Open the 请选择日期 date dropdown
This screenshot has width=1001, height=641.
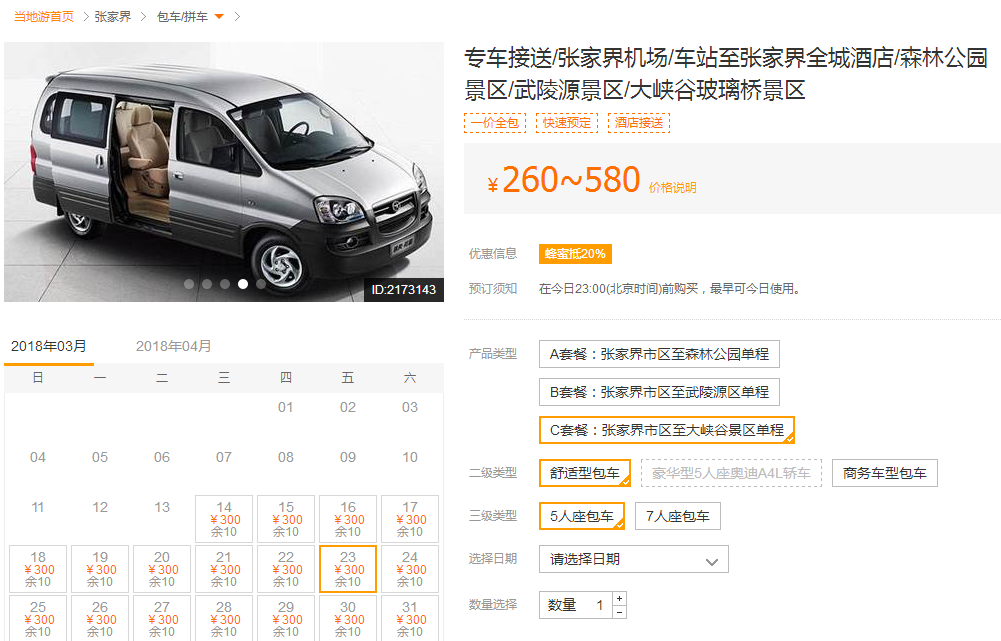click(x=633, y=559)
